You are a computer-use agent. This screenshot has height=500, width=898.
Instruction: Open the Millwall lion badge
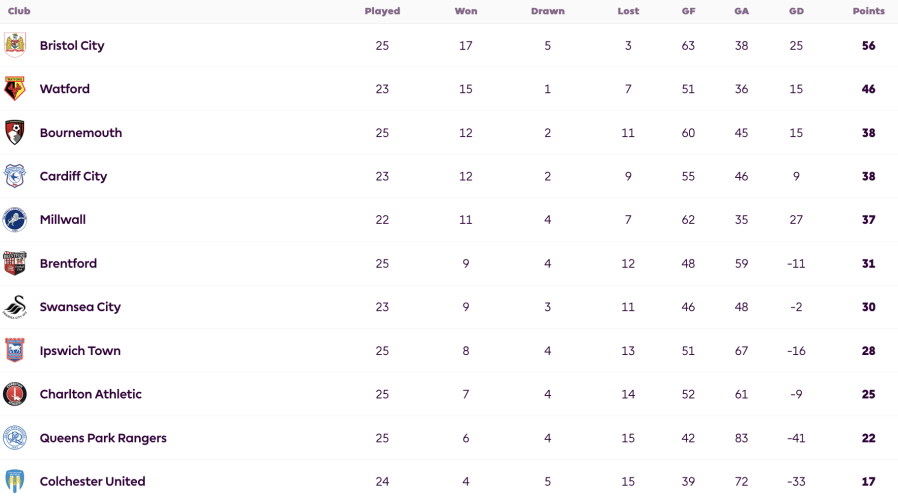coord(15,220)
